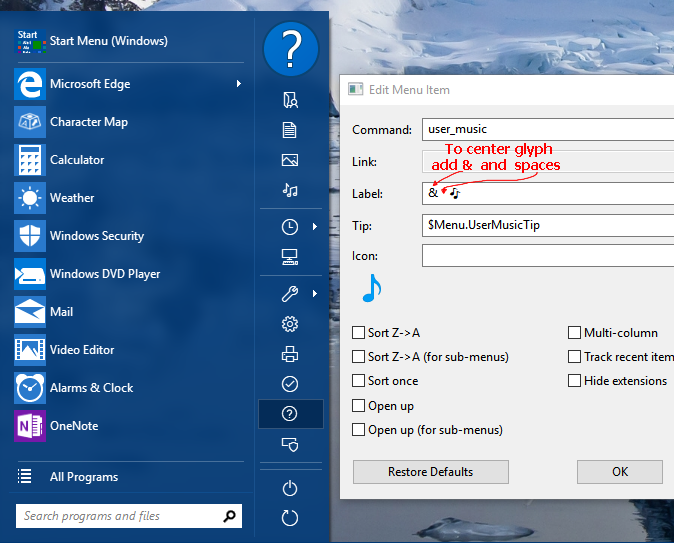Image resolution: width=674 pixels, height=543 pixels.
Task: Click the Command field with user_music
Action: [x=548, y=129]
